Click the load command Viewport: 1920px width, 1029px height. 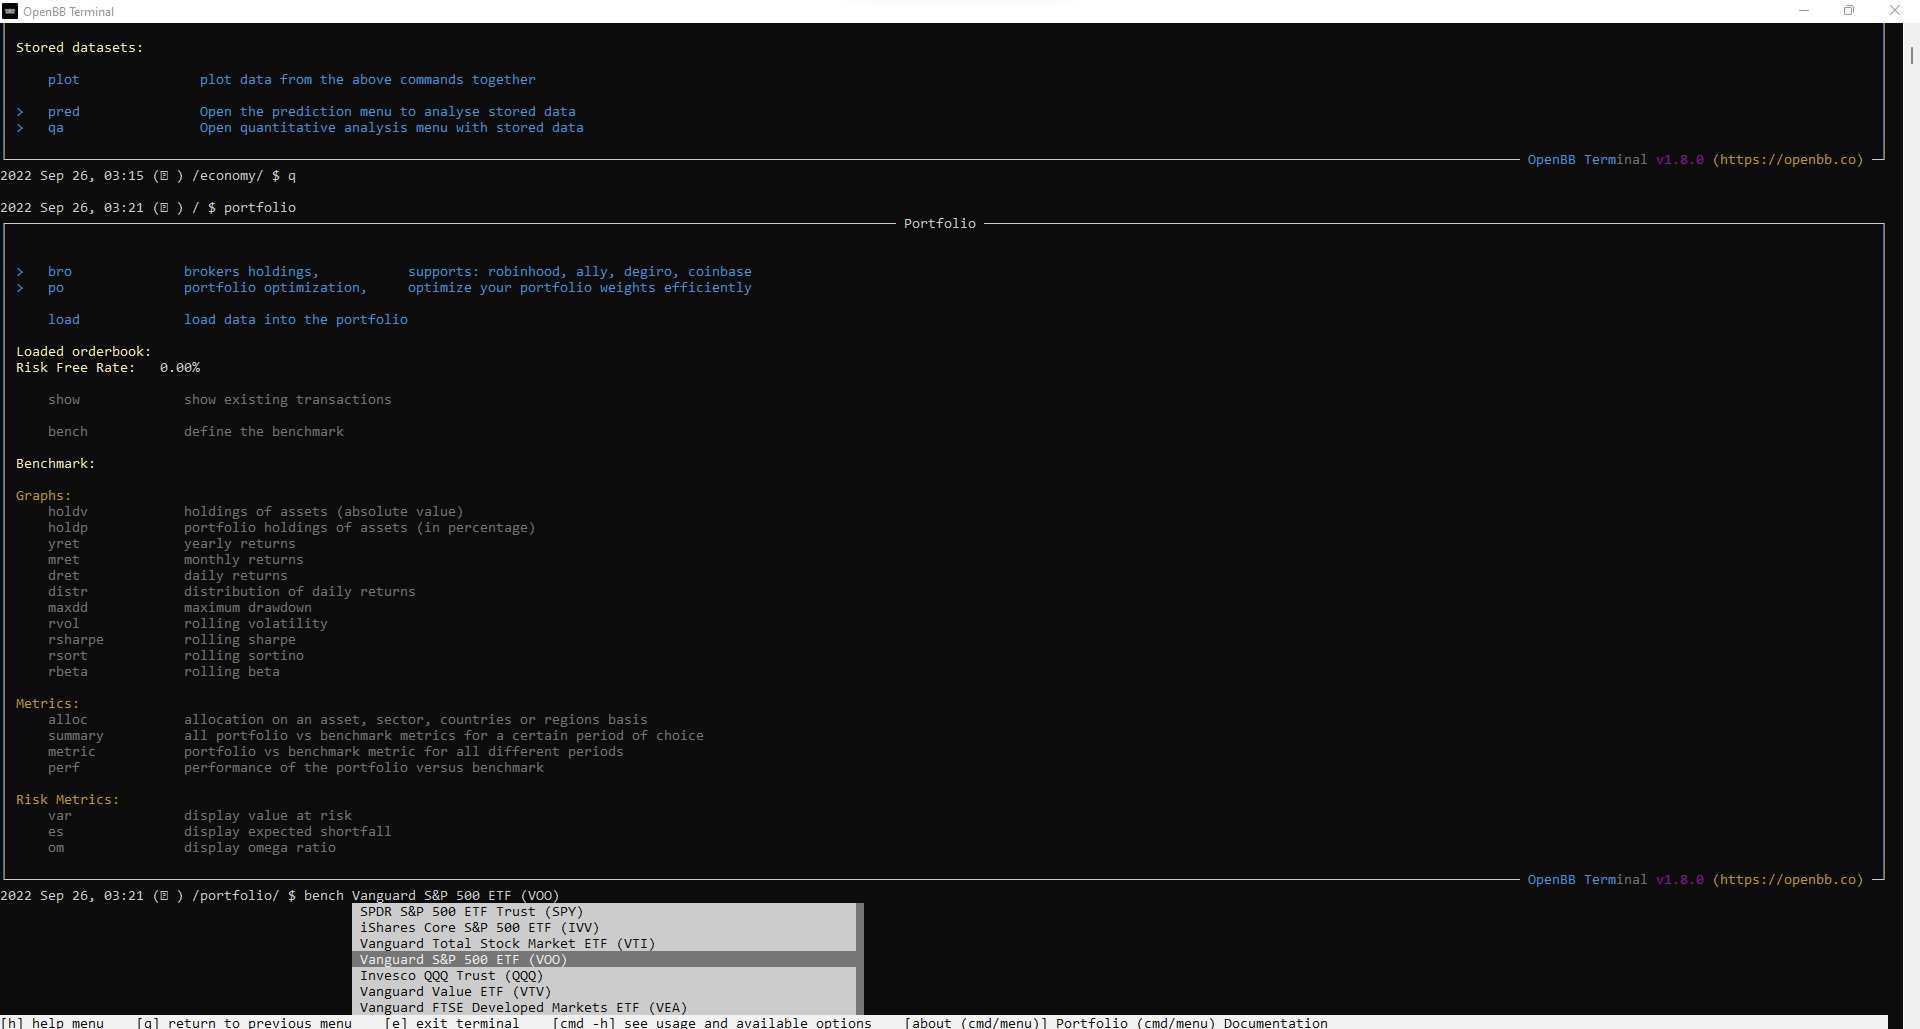pyautogui.click(x=63, y=319)
